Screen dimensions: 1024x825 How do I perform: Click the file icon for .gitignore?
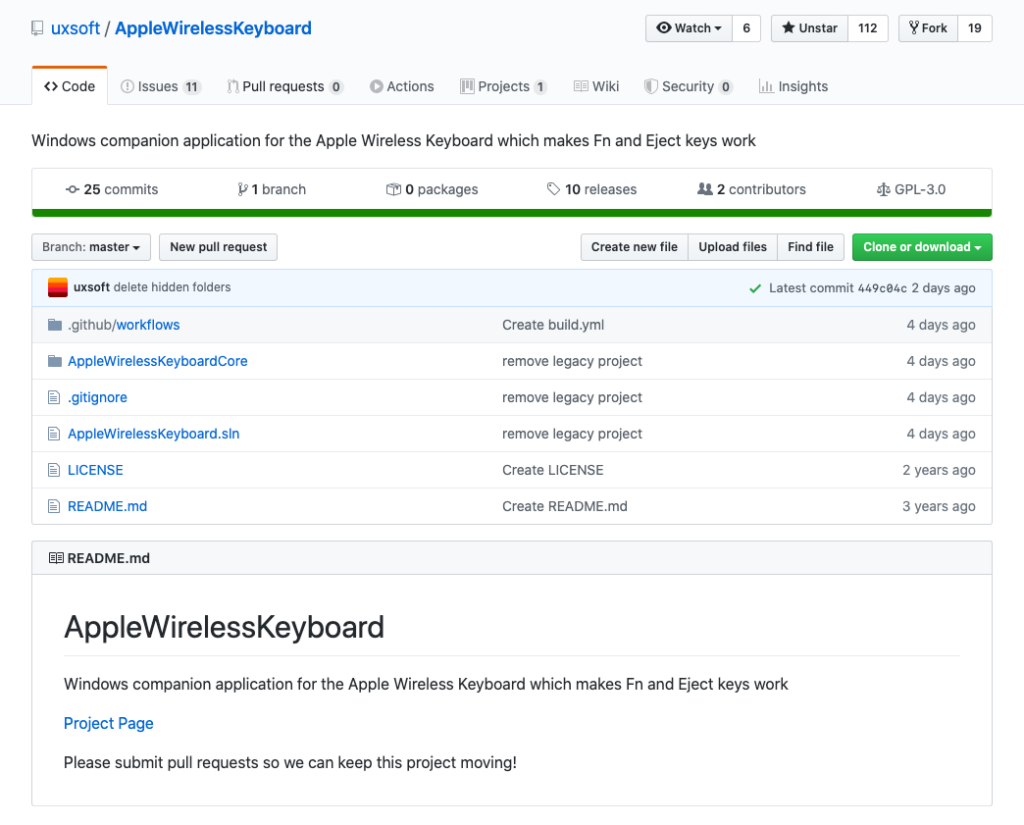(x=54, y=397)
